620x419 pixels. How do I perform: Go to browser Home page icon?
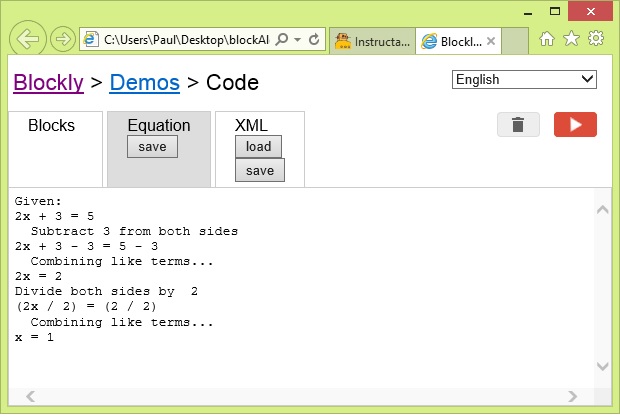tap(547, 39)
